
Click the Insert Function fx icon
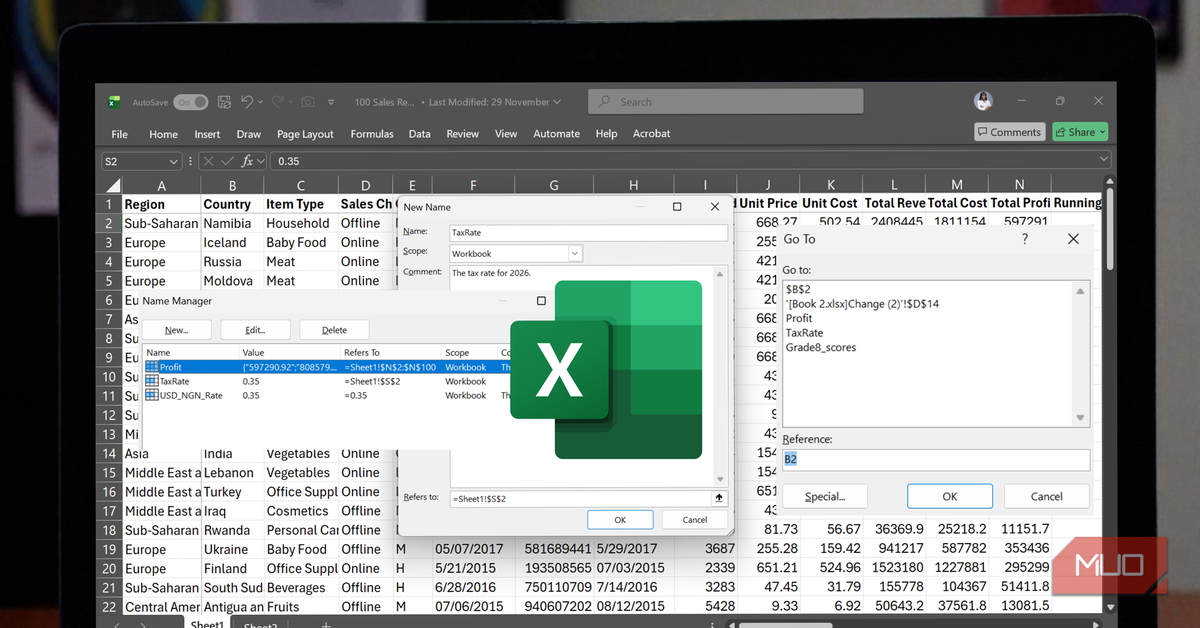coord(247,161)
